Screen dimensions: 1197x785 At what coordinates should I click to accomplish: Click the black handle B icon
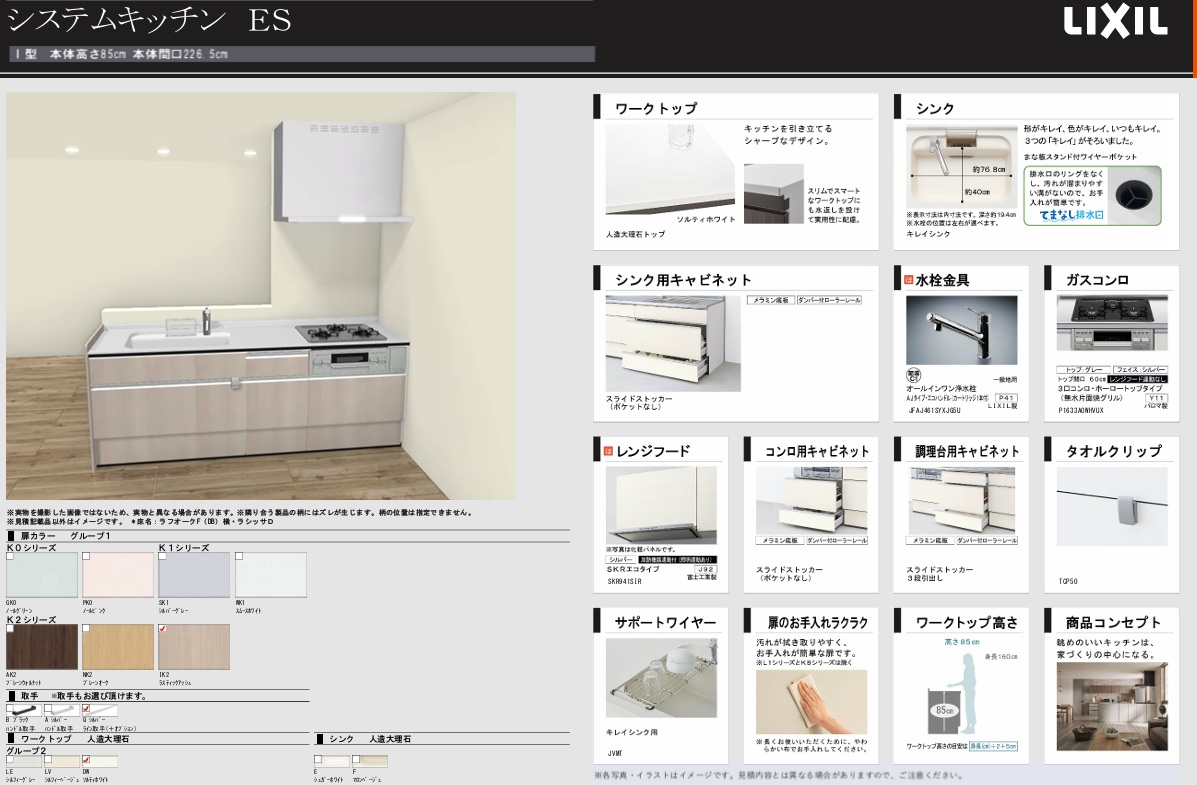pyautogui.click(x=24, y=711)
